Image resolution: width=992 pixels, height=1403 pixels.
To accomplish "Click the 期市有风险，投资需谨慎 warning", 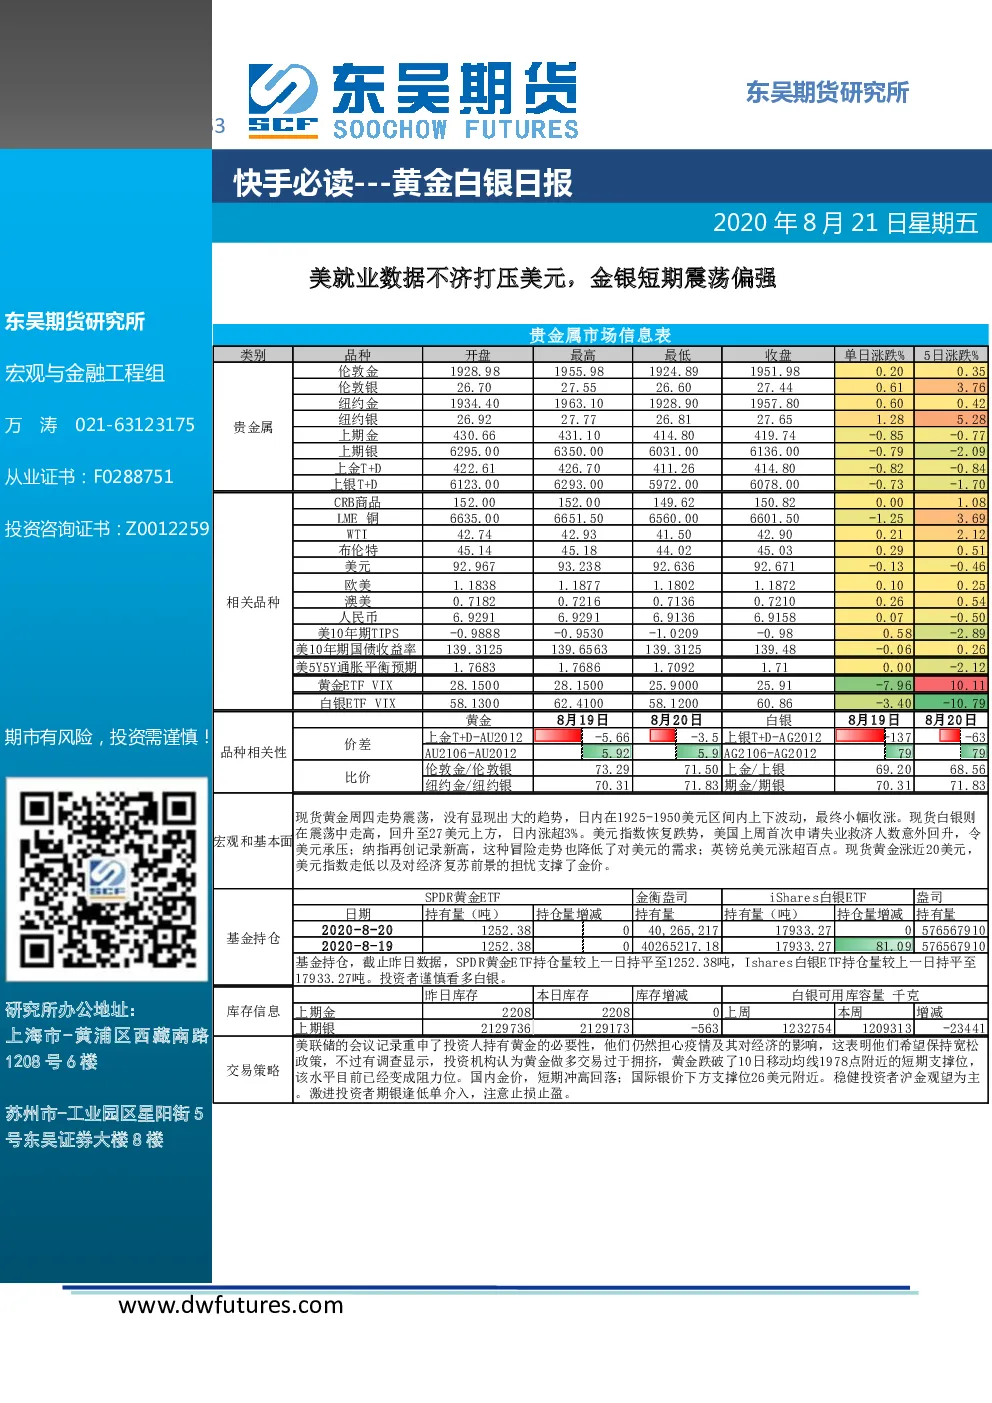I will [x=108, y=737].
